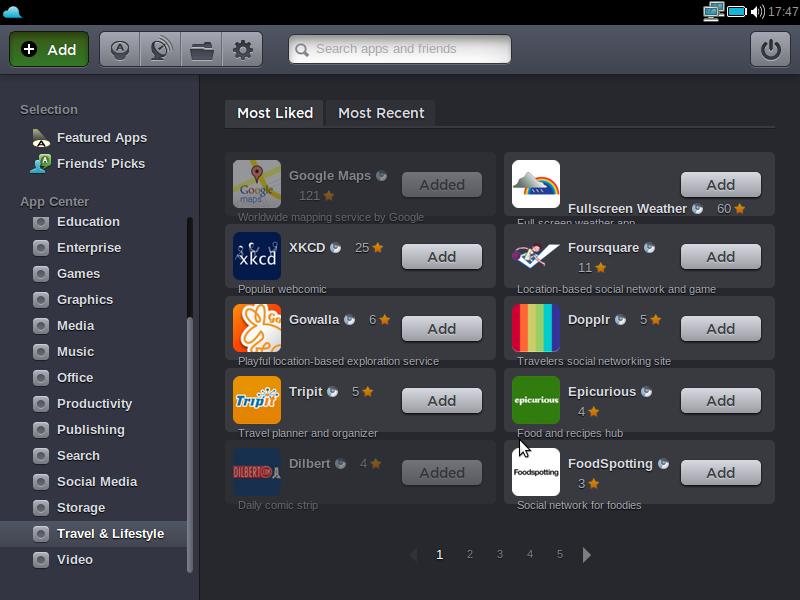Jump to page 3 of results

coord(499,554)
